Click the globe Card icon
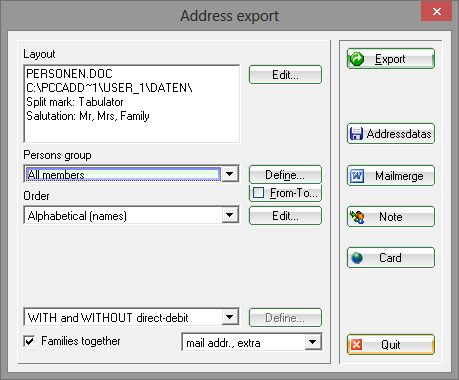Viewport: 459px width, 380px height. tap(357, 258)
